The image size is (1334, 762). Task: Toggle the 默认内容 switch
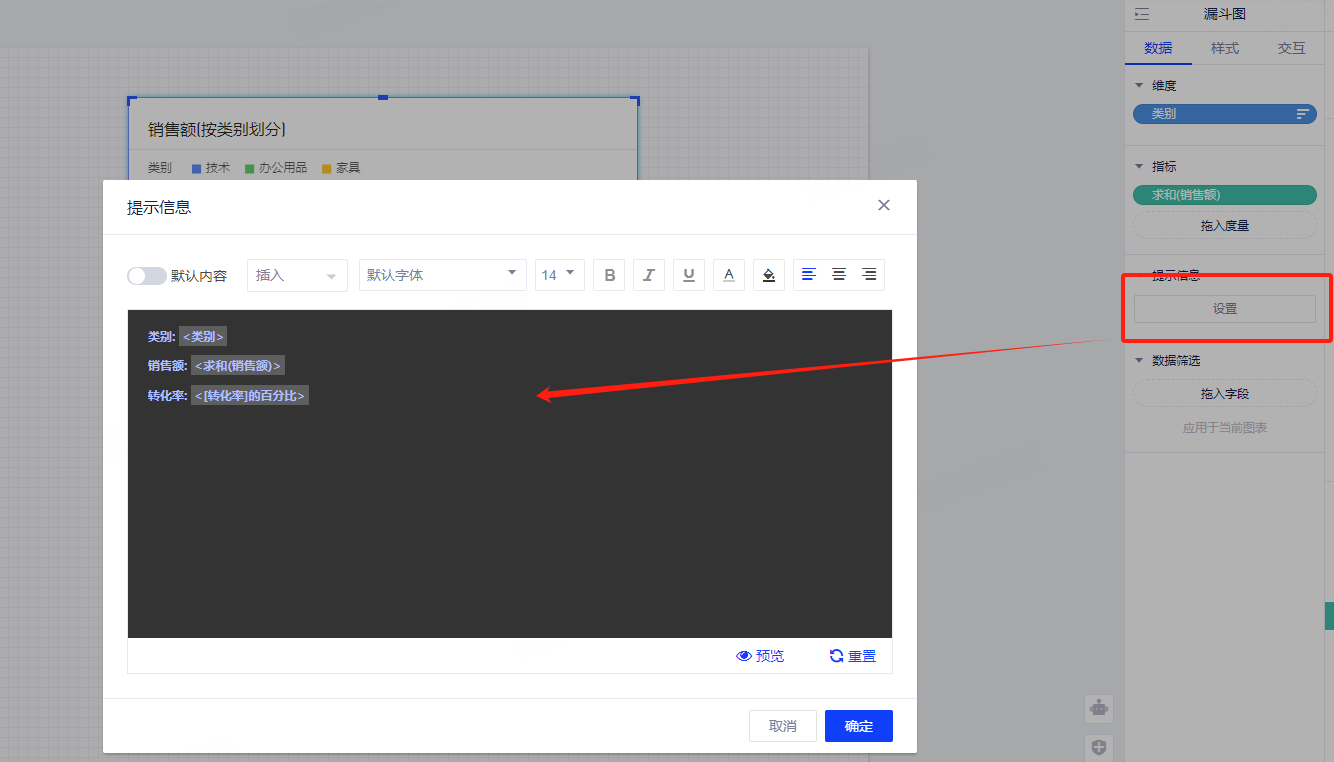tap(147, 276)
